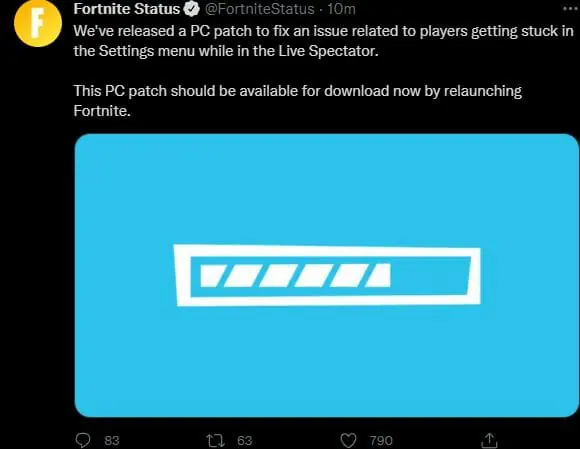Click the retweet count 63
Image resolution: width=580 pixels, height=449 pixels.
(245, 440)
